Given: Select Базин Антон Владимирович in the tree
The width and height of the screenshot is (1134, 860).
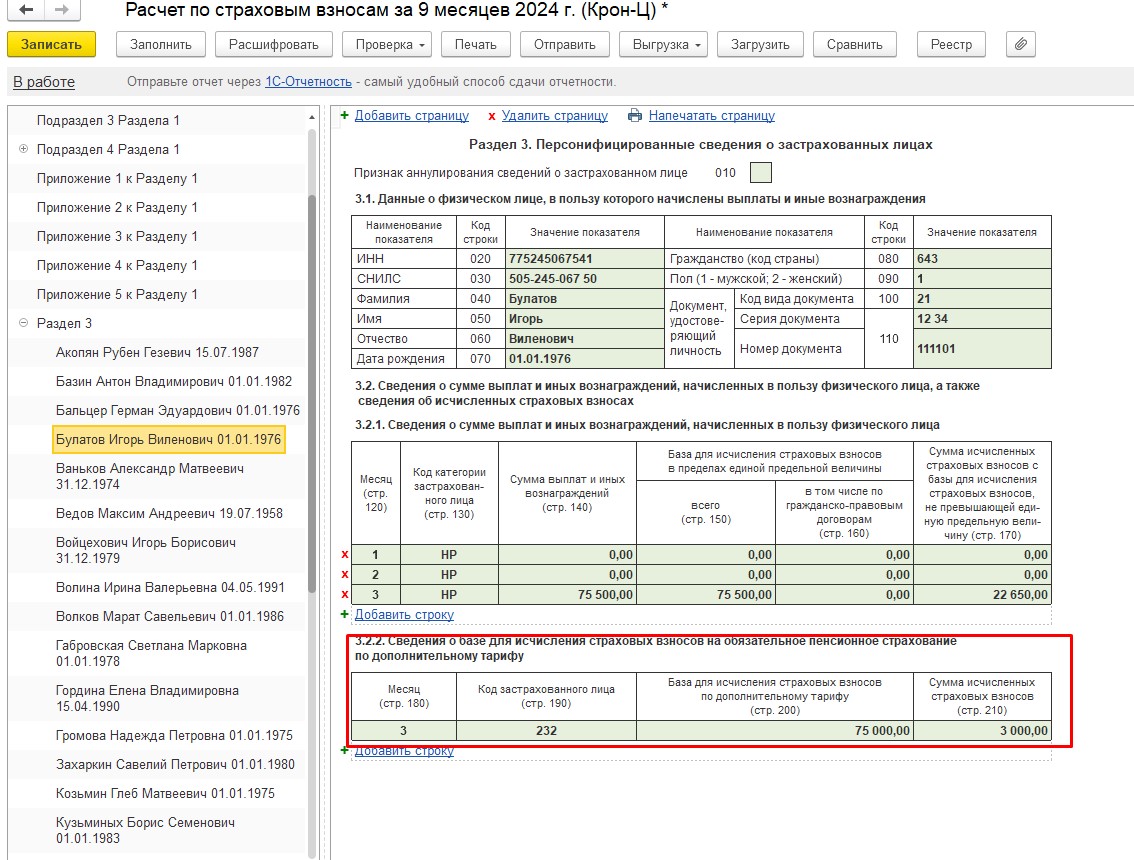Looking at the screenshot, I should click(174, 381).
